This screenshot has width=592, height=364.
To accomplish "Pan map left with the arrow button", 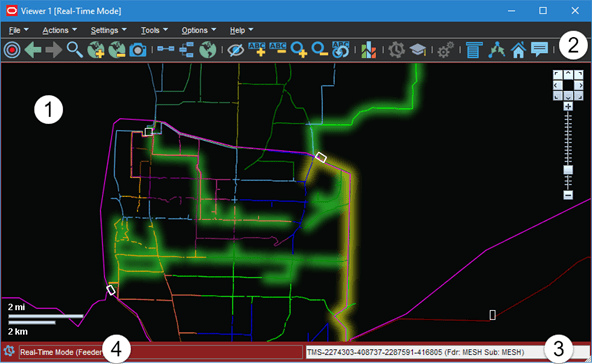I will (557, 85).
